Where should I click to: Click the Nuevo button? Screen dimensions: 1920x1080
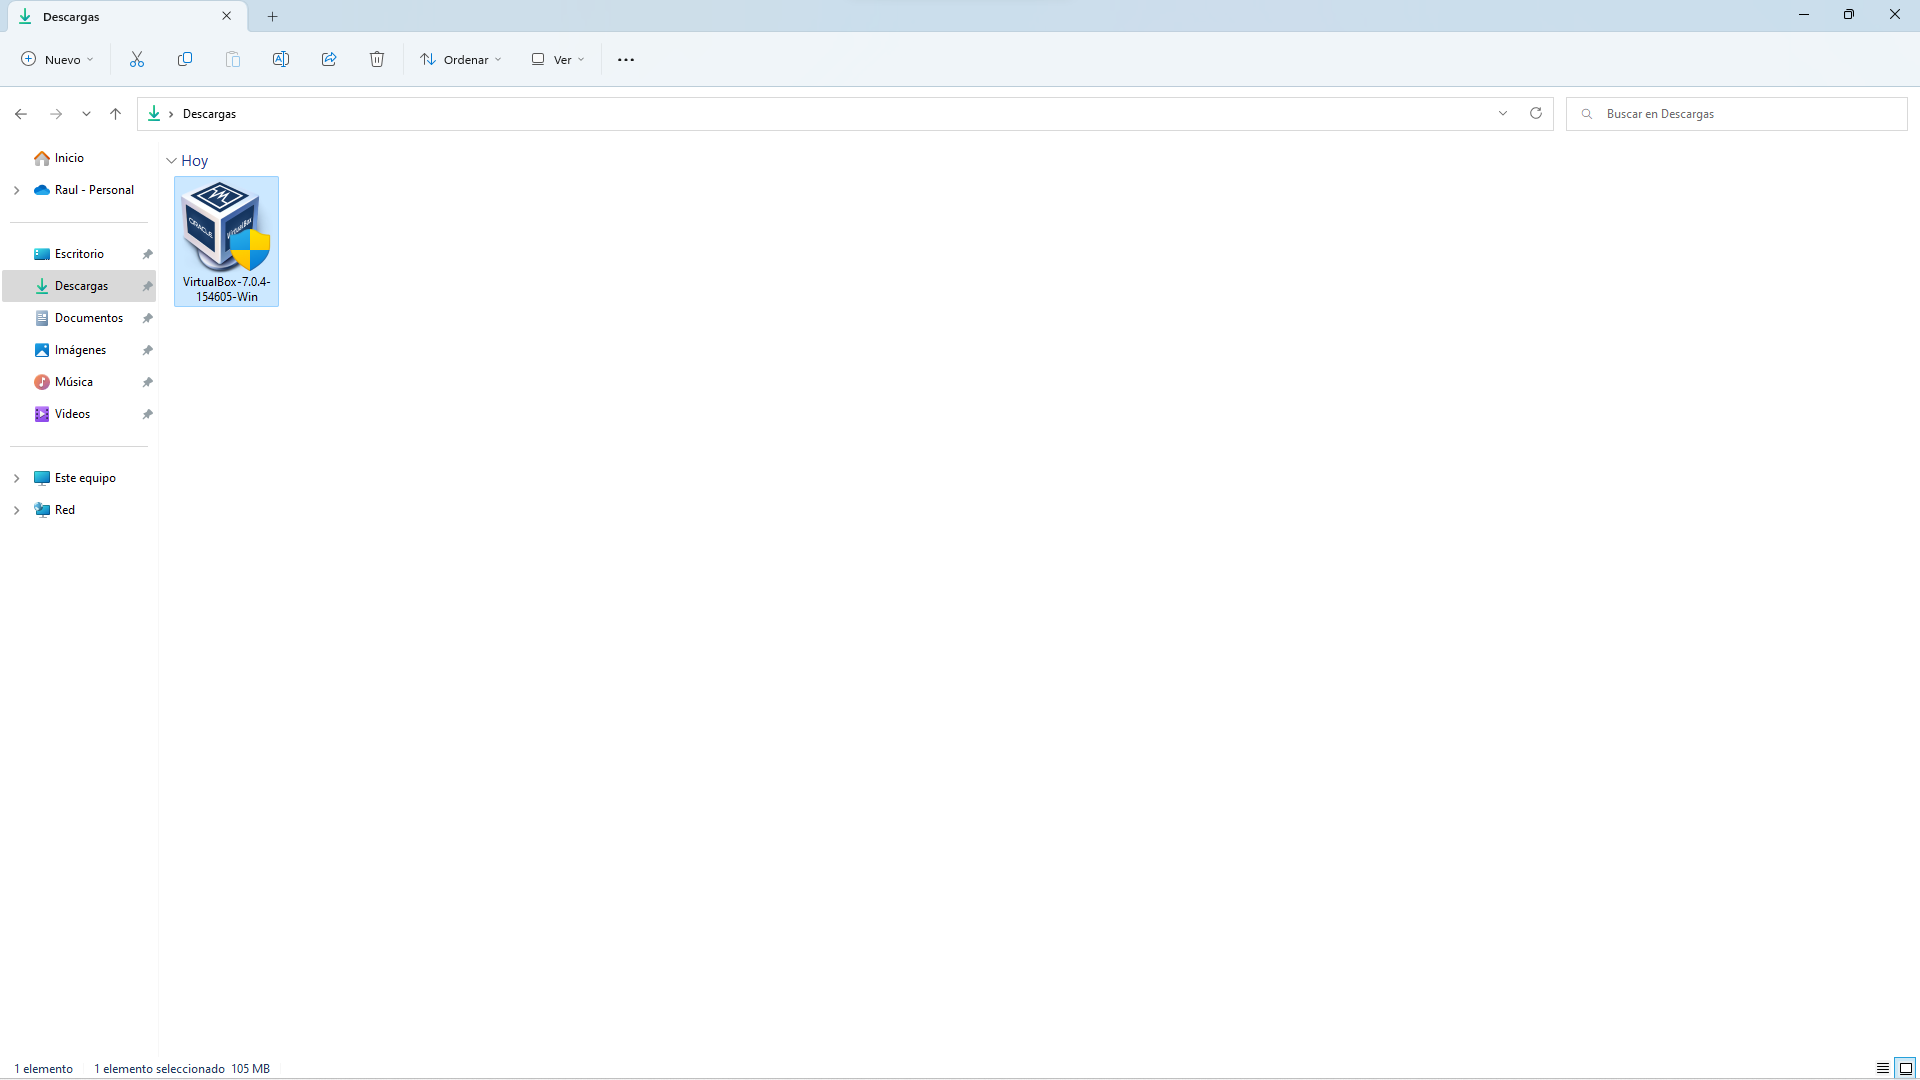coord(58,60)
